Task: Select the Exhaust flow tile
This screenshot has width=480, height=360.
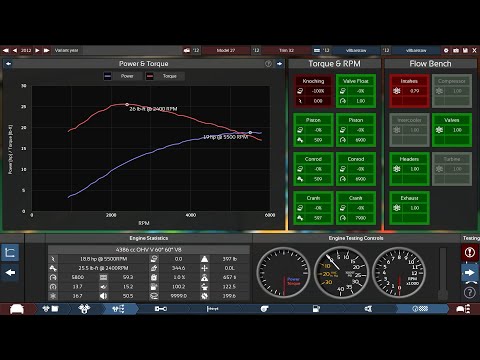Action: click(409, 208)
